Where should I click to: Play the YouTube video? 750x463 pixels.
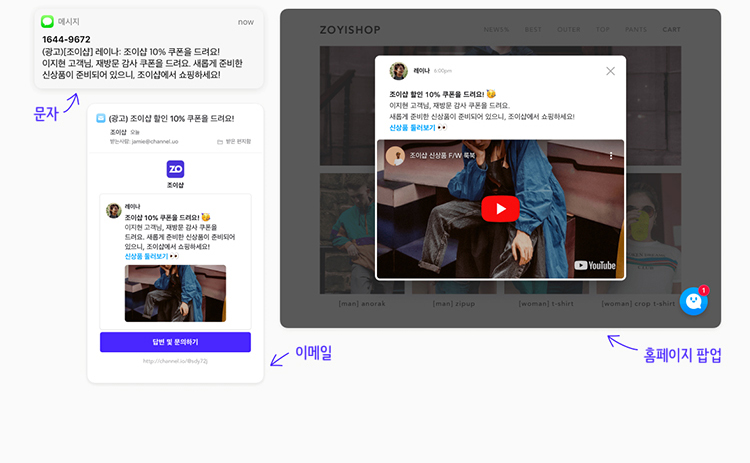click(500, 209)
